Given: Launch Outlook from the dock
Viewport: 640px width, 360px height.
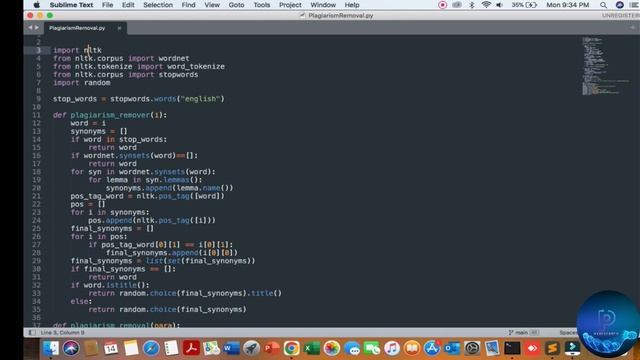Looking at the screenshot, I should [452, 348].
